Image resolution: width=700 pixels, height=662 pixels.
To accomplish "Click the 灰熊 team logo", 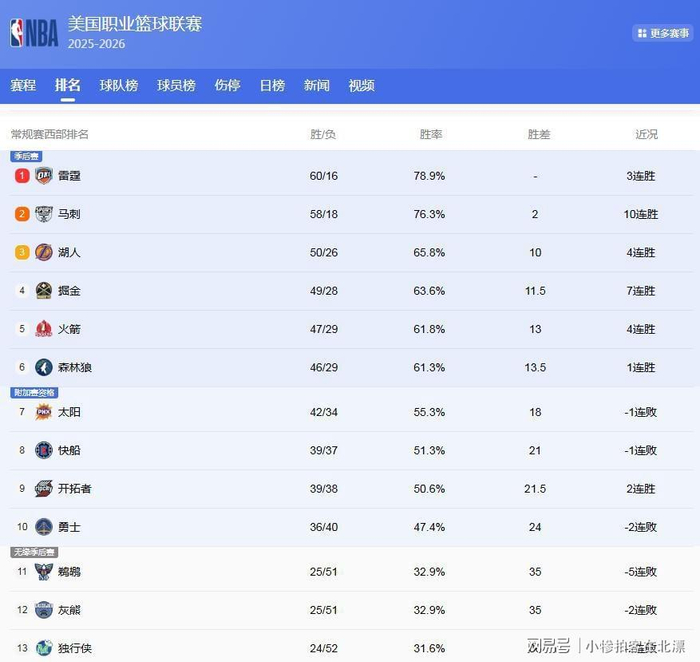I will [x=44, y=610].
